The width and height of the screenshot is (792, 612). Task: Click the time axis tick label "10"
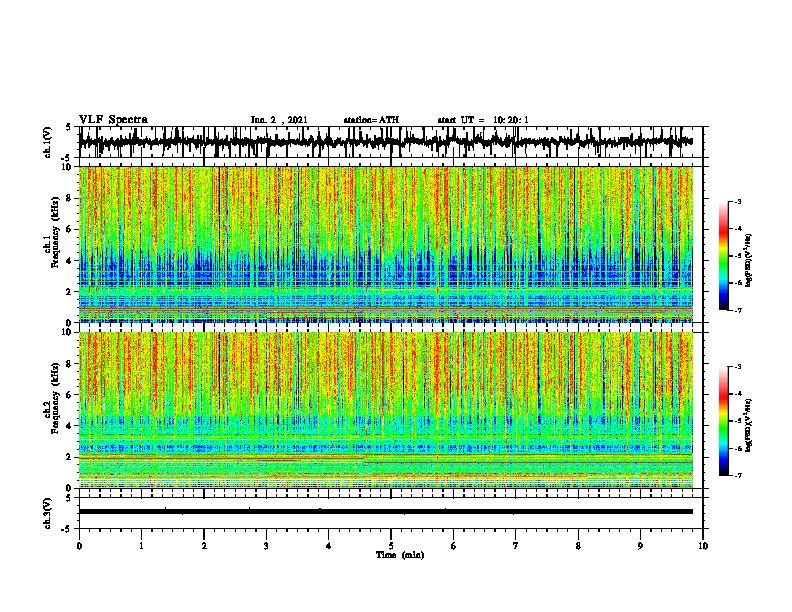pyautogui.click(x=703, y=546)
